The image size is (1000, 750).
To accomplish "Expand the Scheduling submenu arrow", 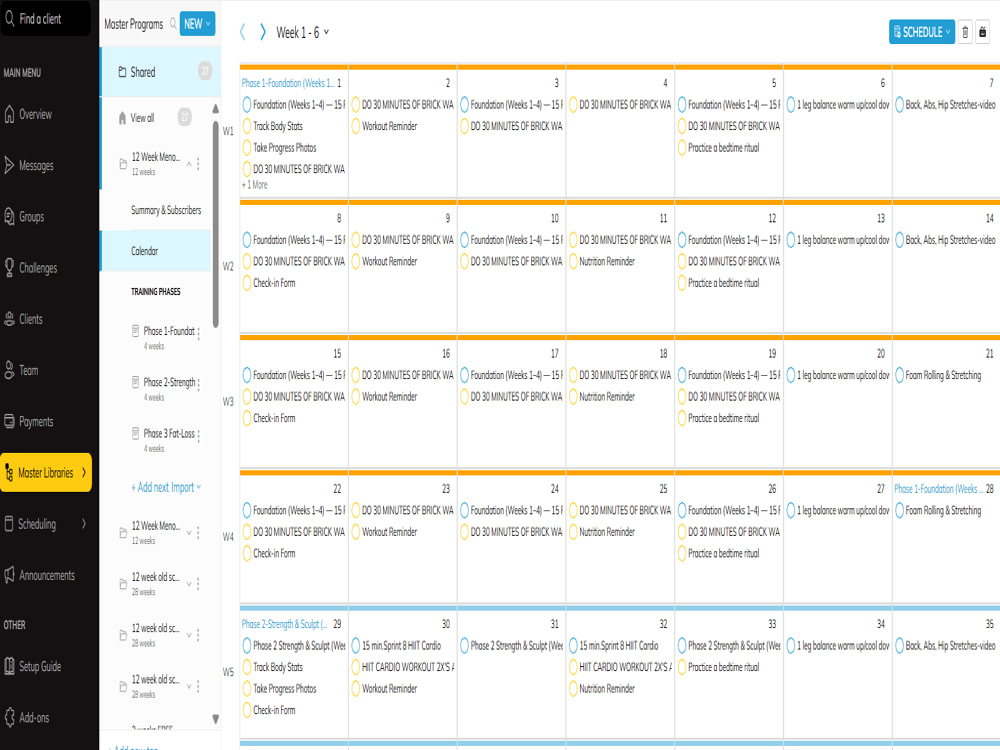I will pos(84,524).
